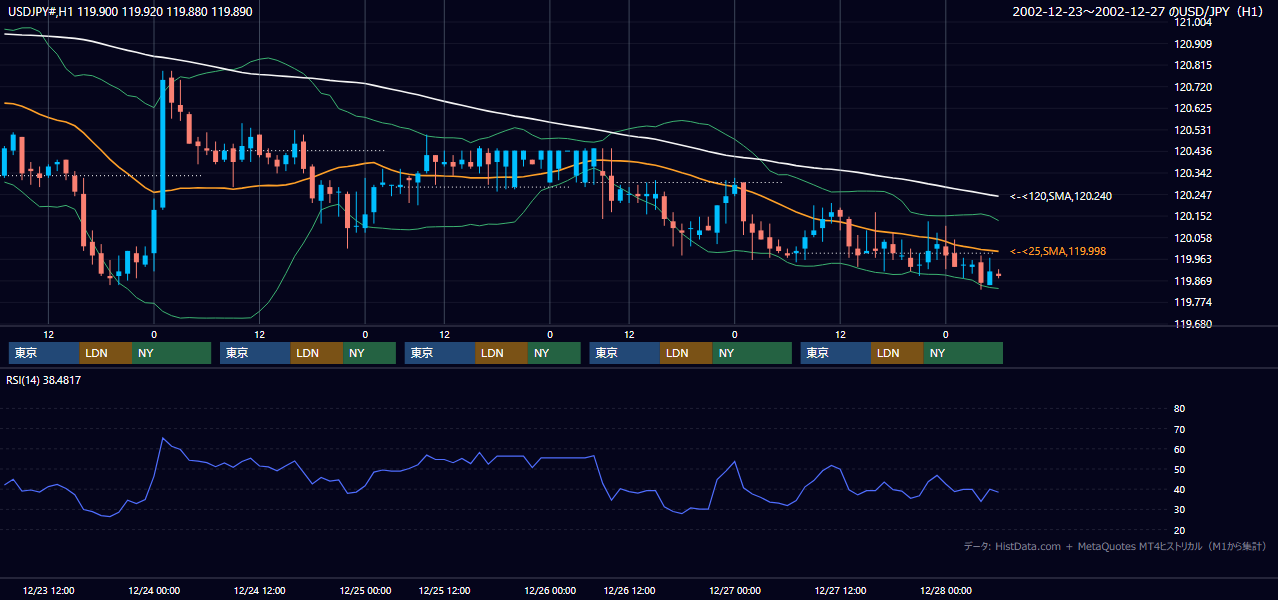Click RSI scale level 30
Viewport: 1278px width, 600px height.
coord(1179,510)
